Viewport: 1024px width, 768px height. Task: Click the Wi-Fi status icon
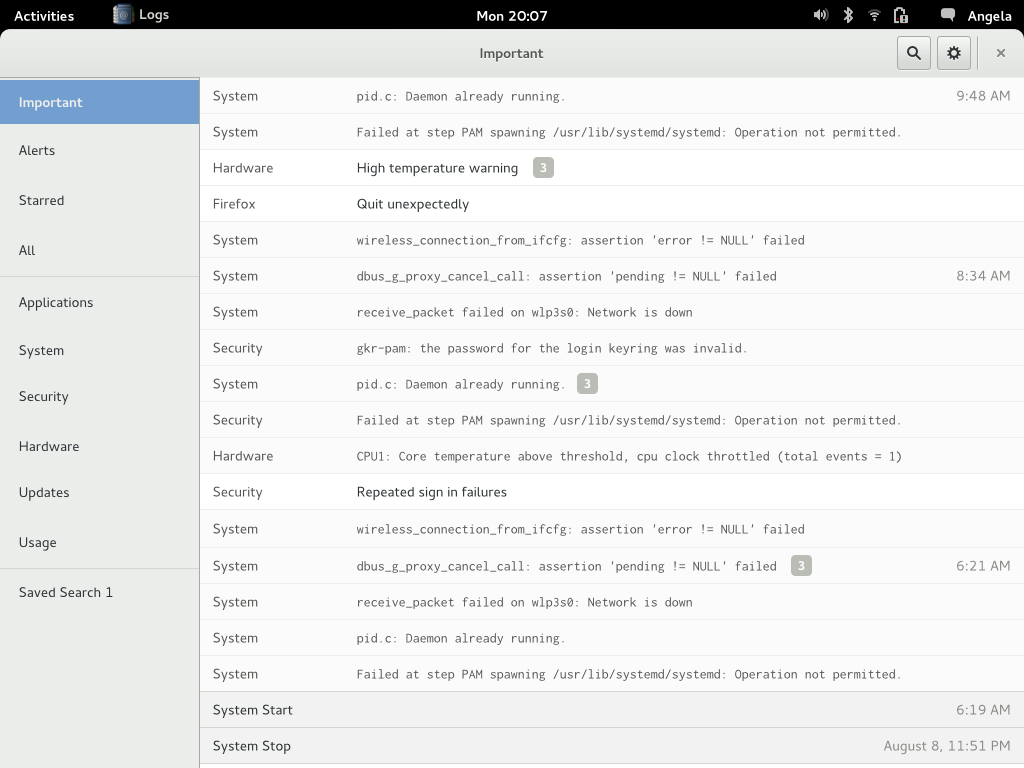(874, 15)
